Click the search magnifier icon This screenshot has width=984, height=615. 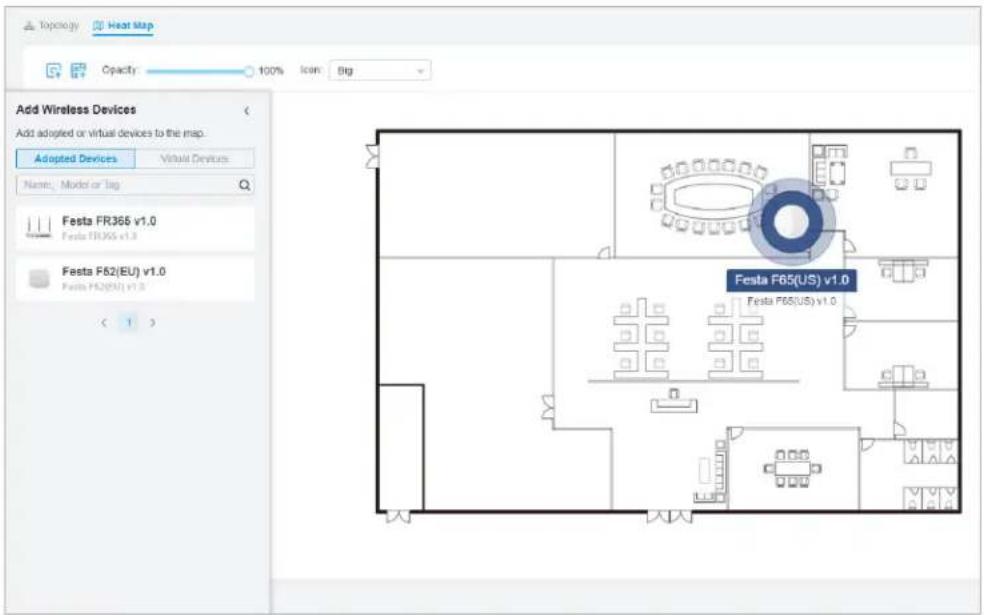click(244, 184)
